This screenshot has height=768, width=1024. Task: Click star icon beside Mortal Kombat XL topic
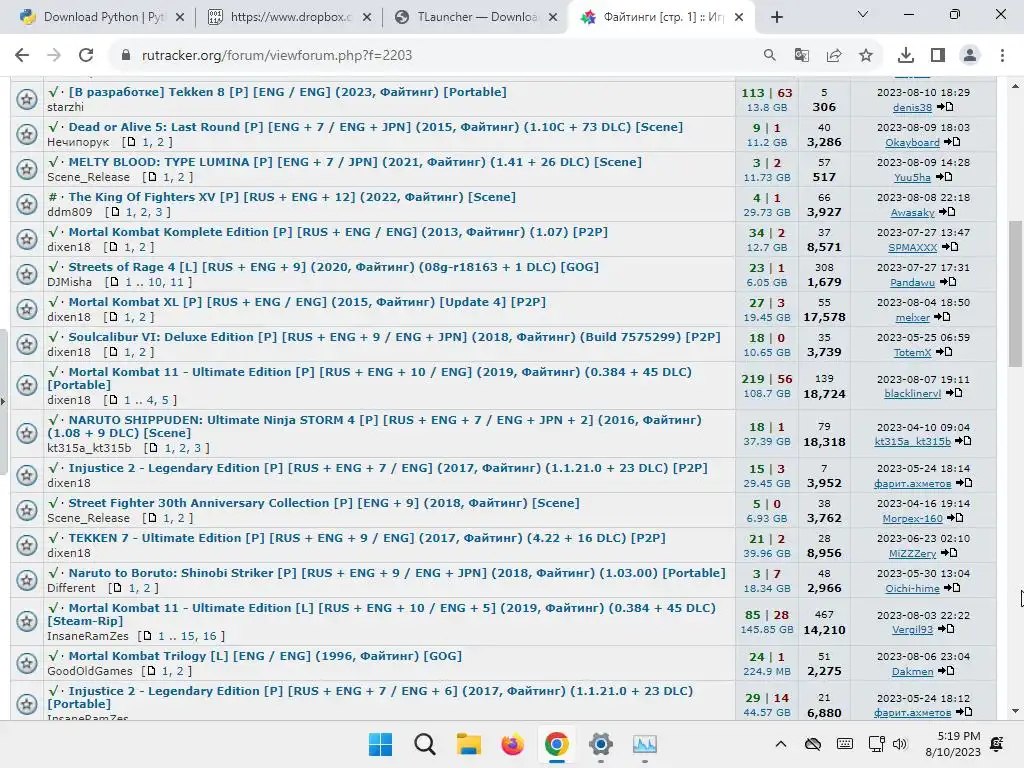point(27,309)
